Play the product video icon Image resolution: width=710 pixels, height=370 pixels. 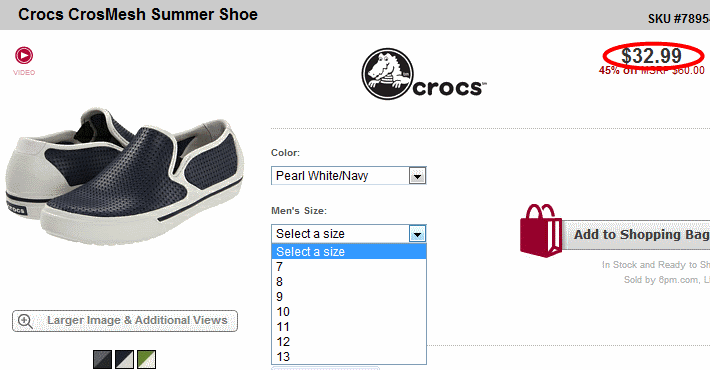(x=24, y=56)
